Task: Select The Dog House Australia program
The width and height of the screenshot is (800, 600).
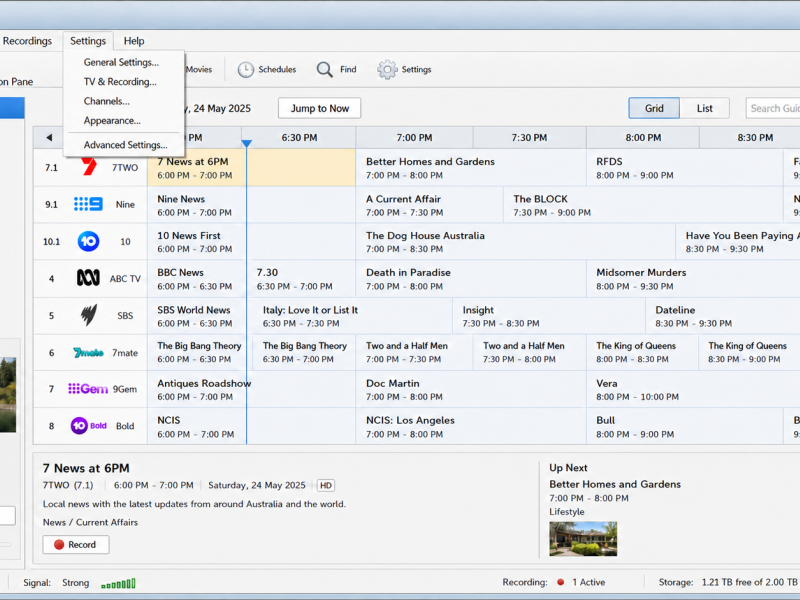Action: coord(516,241)
